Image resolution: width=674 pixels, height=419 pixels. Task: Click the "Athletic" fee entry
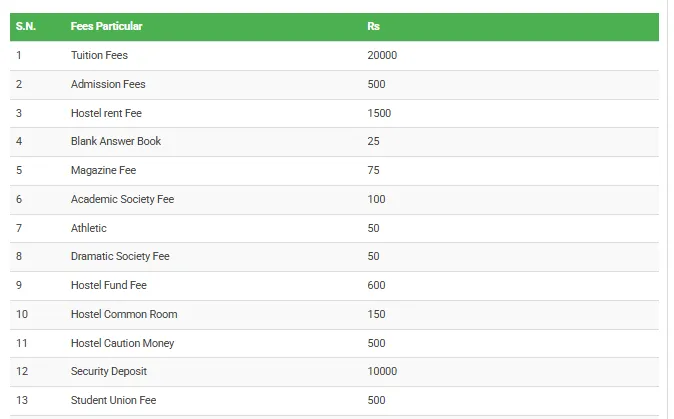point(89,228)
